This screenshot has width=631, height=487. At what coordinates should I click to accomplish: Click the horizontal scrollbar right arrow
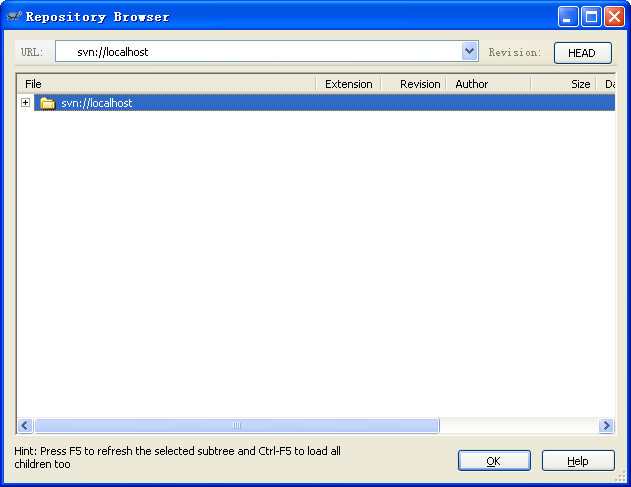coord(606,425)
